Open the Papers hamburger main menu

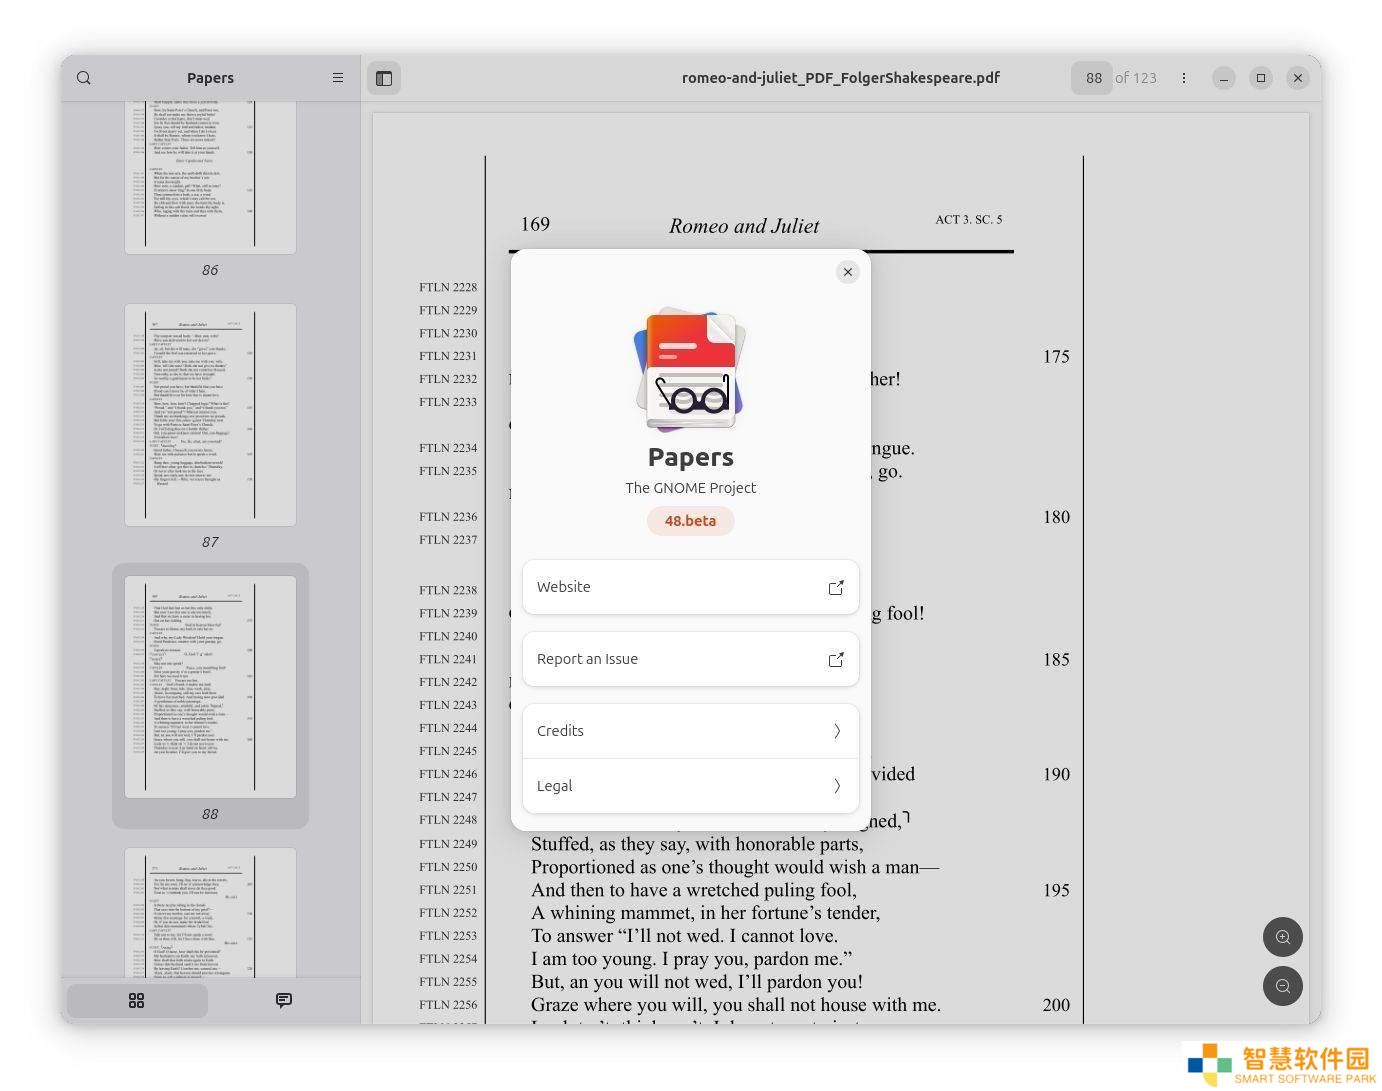(x=338, y=78)
